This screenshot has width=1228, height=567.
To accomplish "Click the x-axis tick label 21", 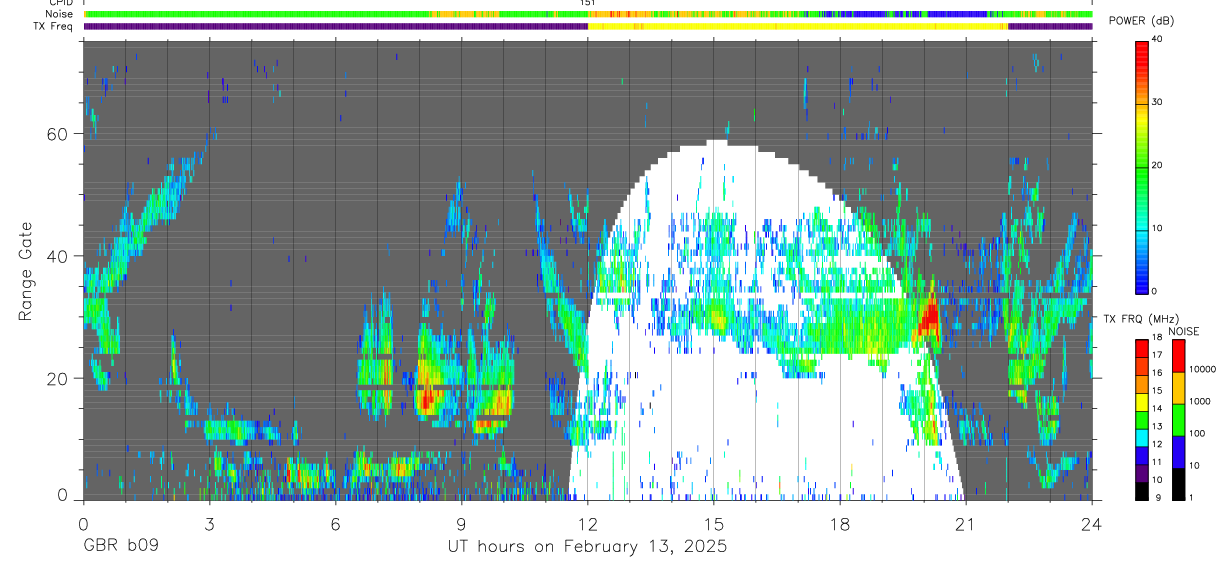I will (x=966, y=523).
